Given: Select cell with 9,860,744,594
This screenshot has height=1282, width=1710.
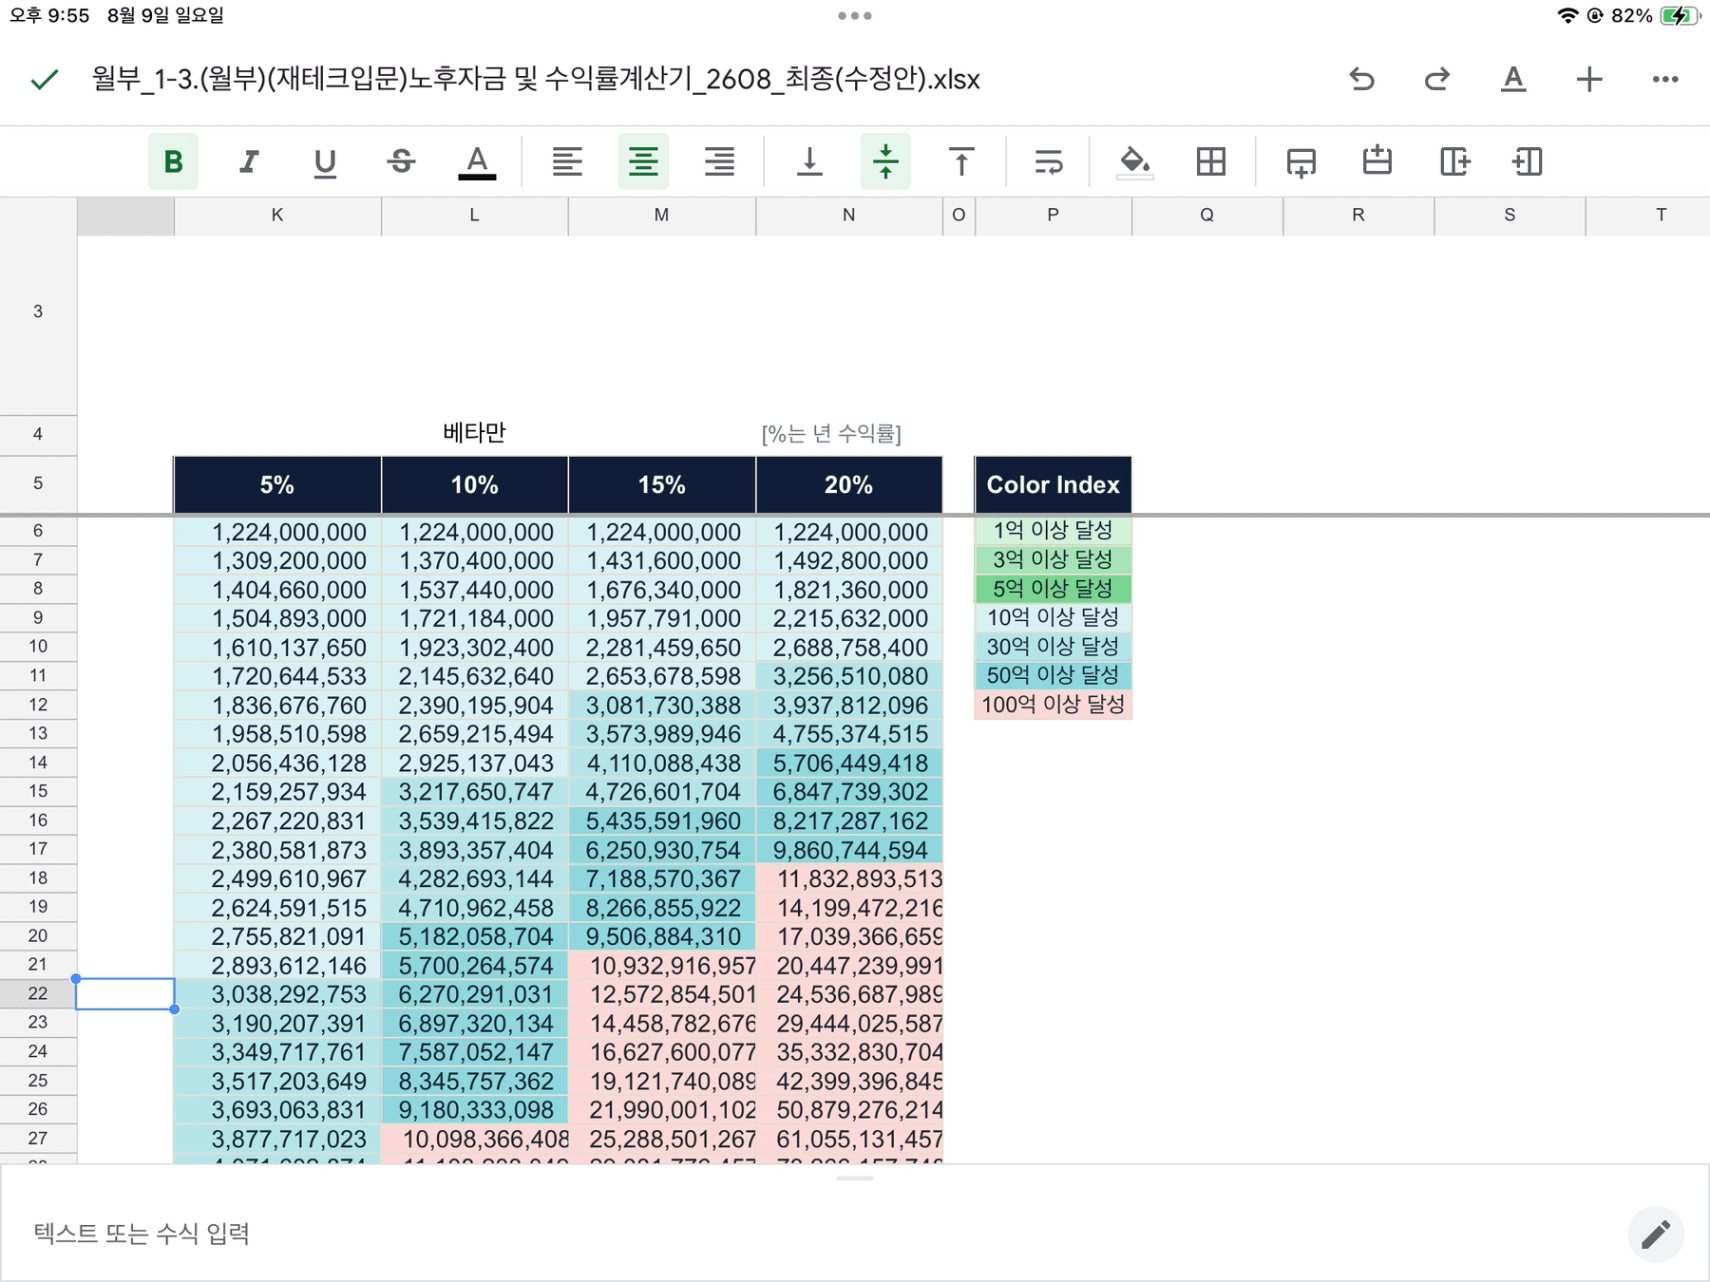Looking at the screenshot, I should pos(848,850).
